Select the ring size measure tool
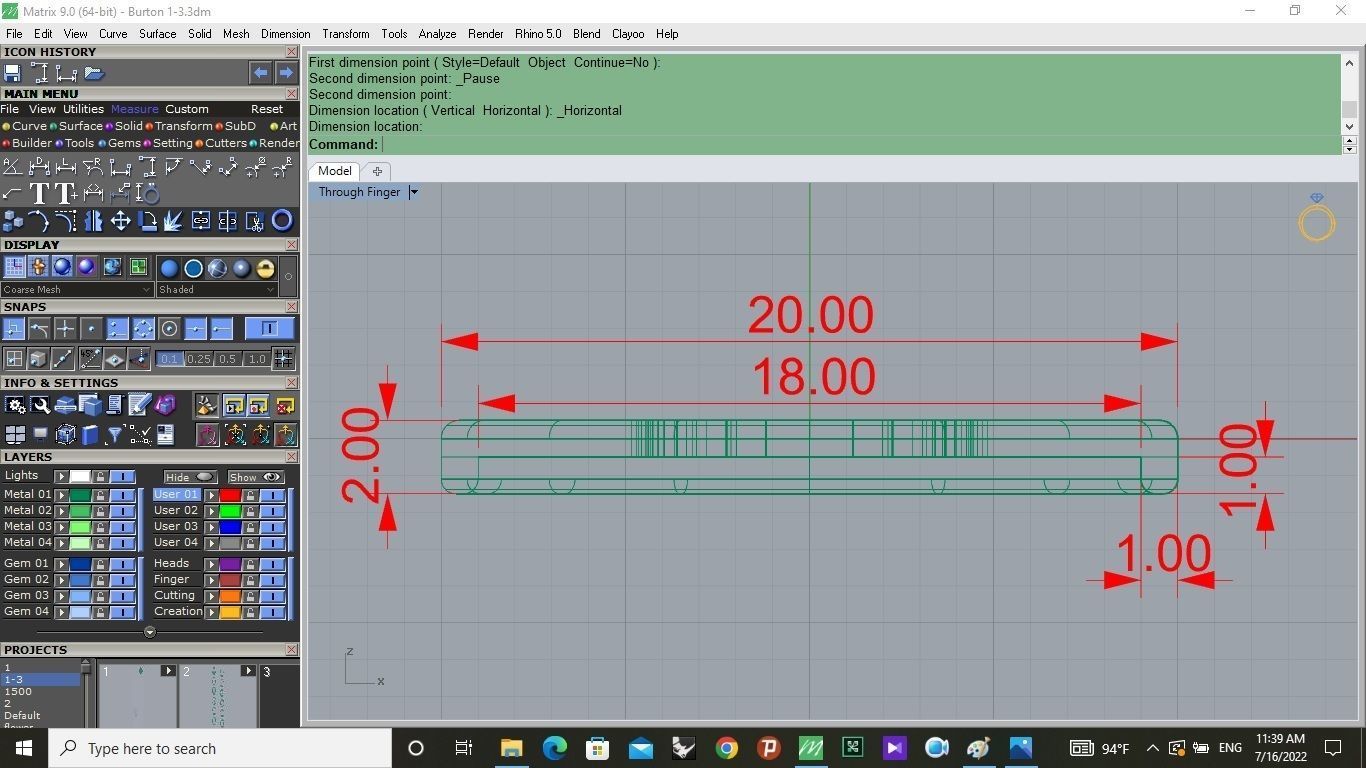Viewport: 1366px width, 768px height. [148, 193]
